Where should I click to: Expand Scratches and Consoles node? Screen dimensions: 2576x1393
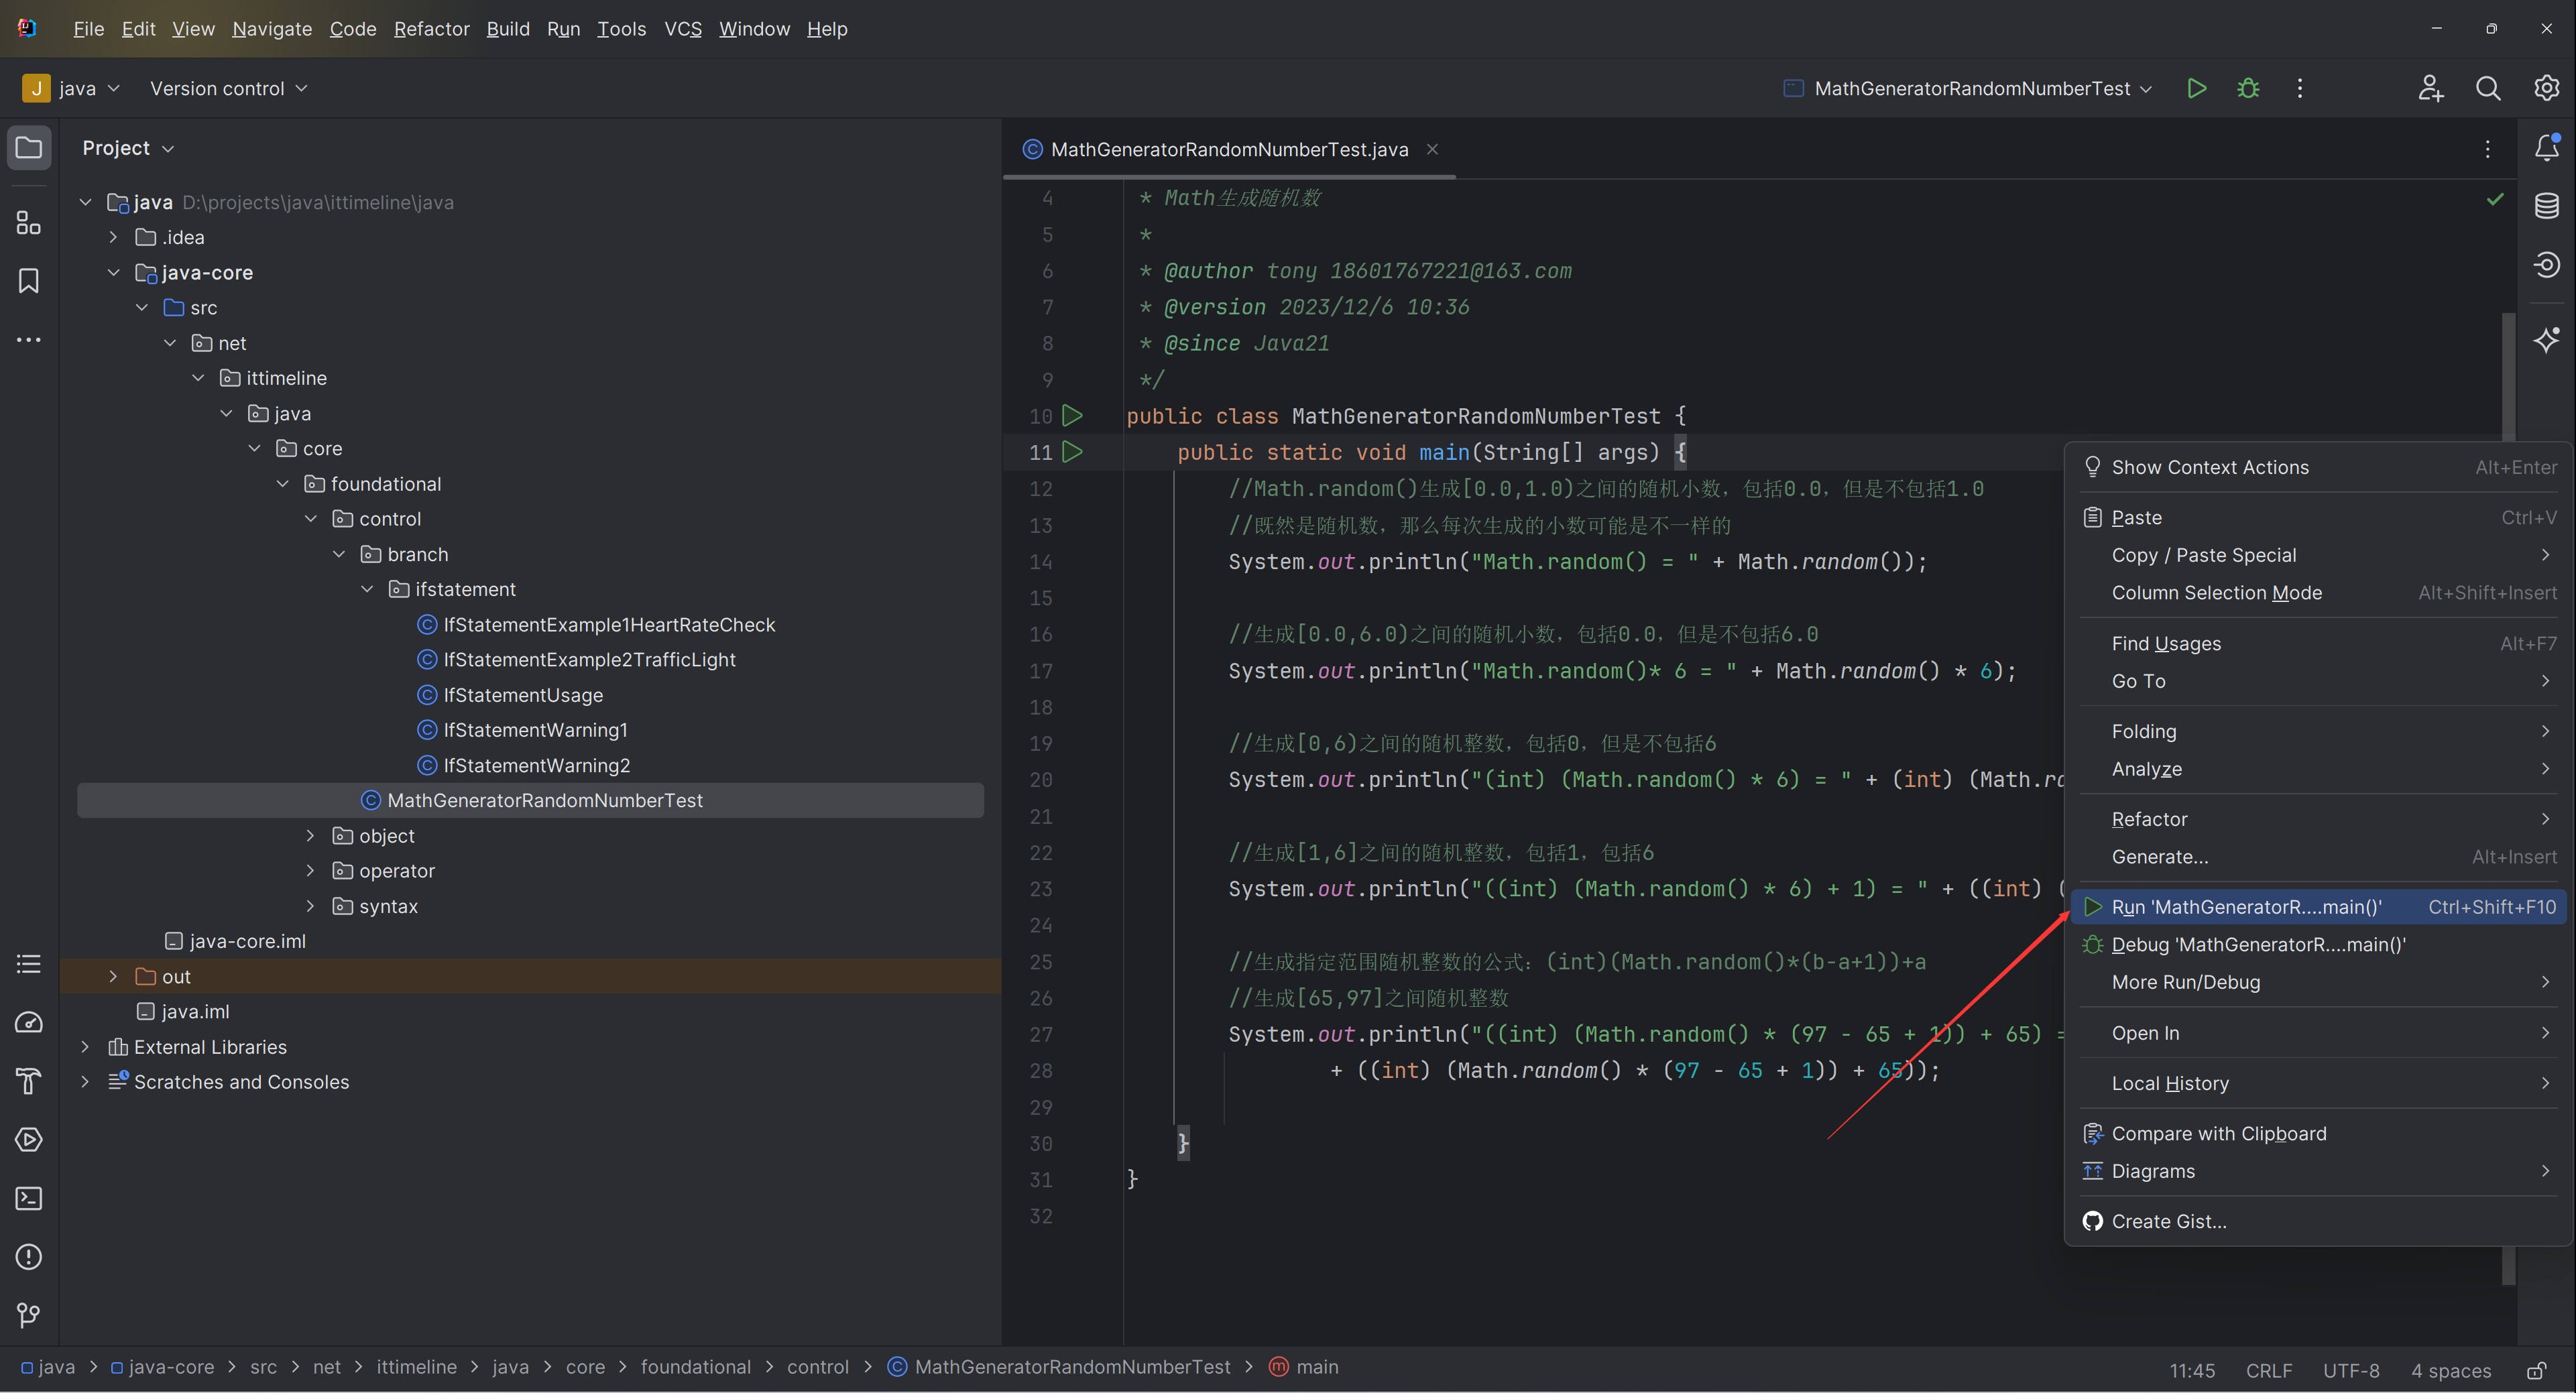point(85,1082)
